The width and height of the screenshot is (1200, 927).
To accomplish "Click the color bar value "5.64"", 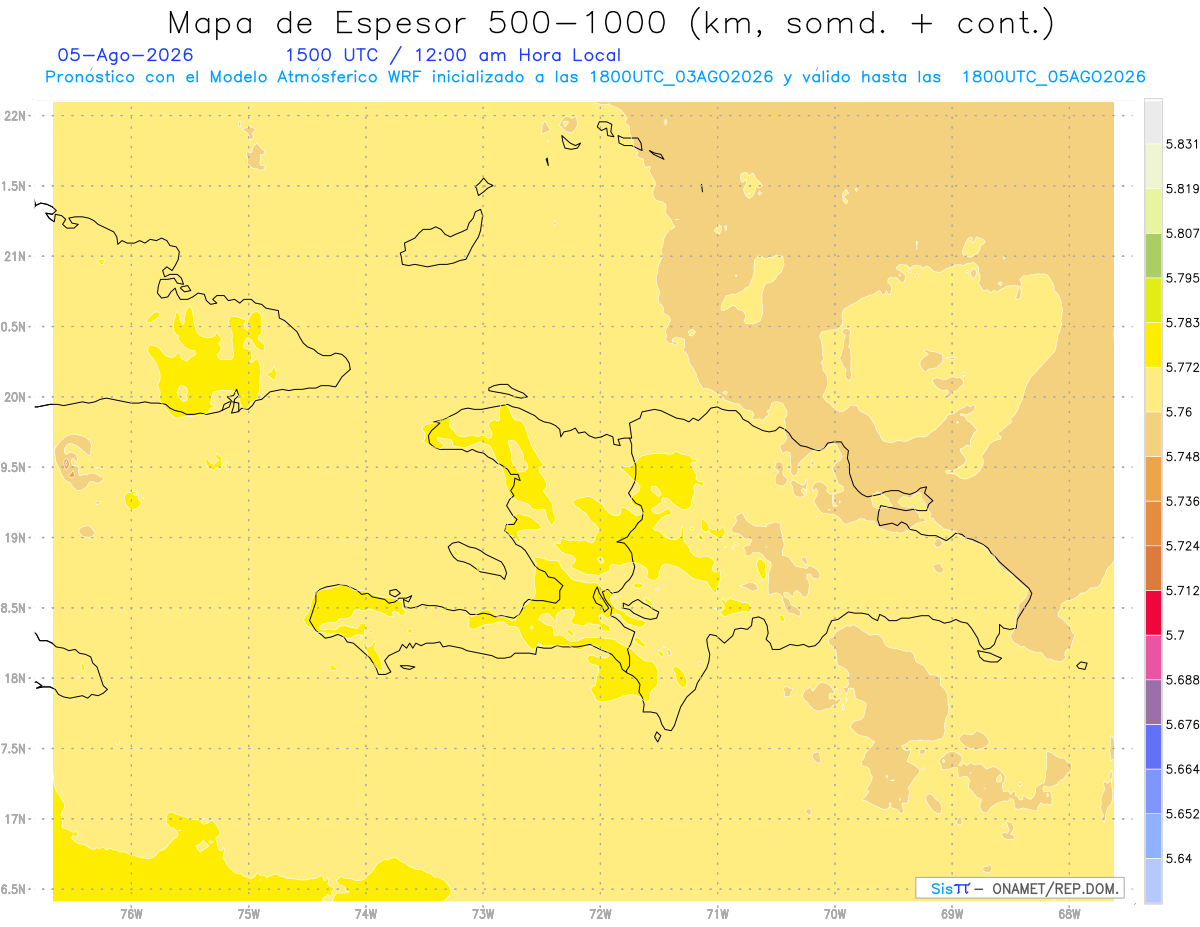I will tap(1178, 859).
